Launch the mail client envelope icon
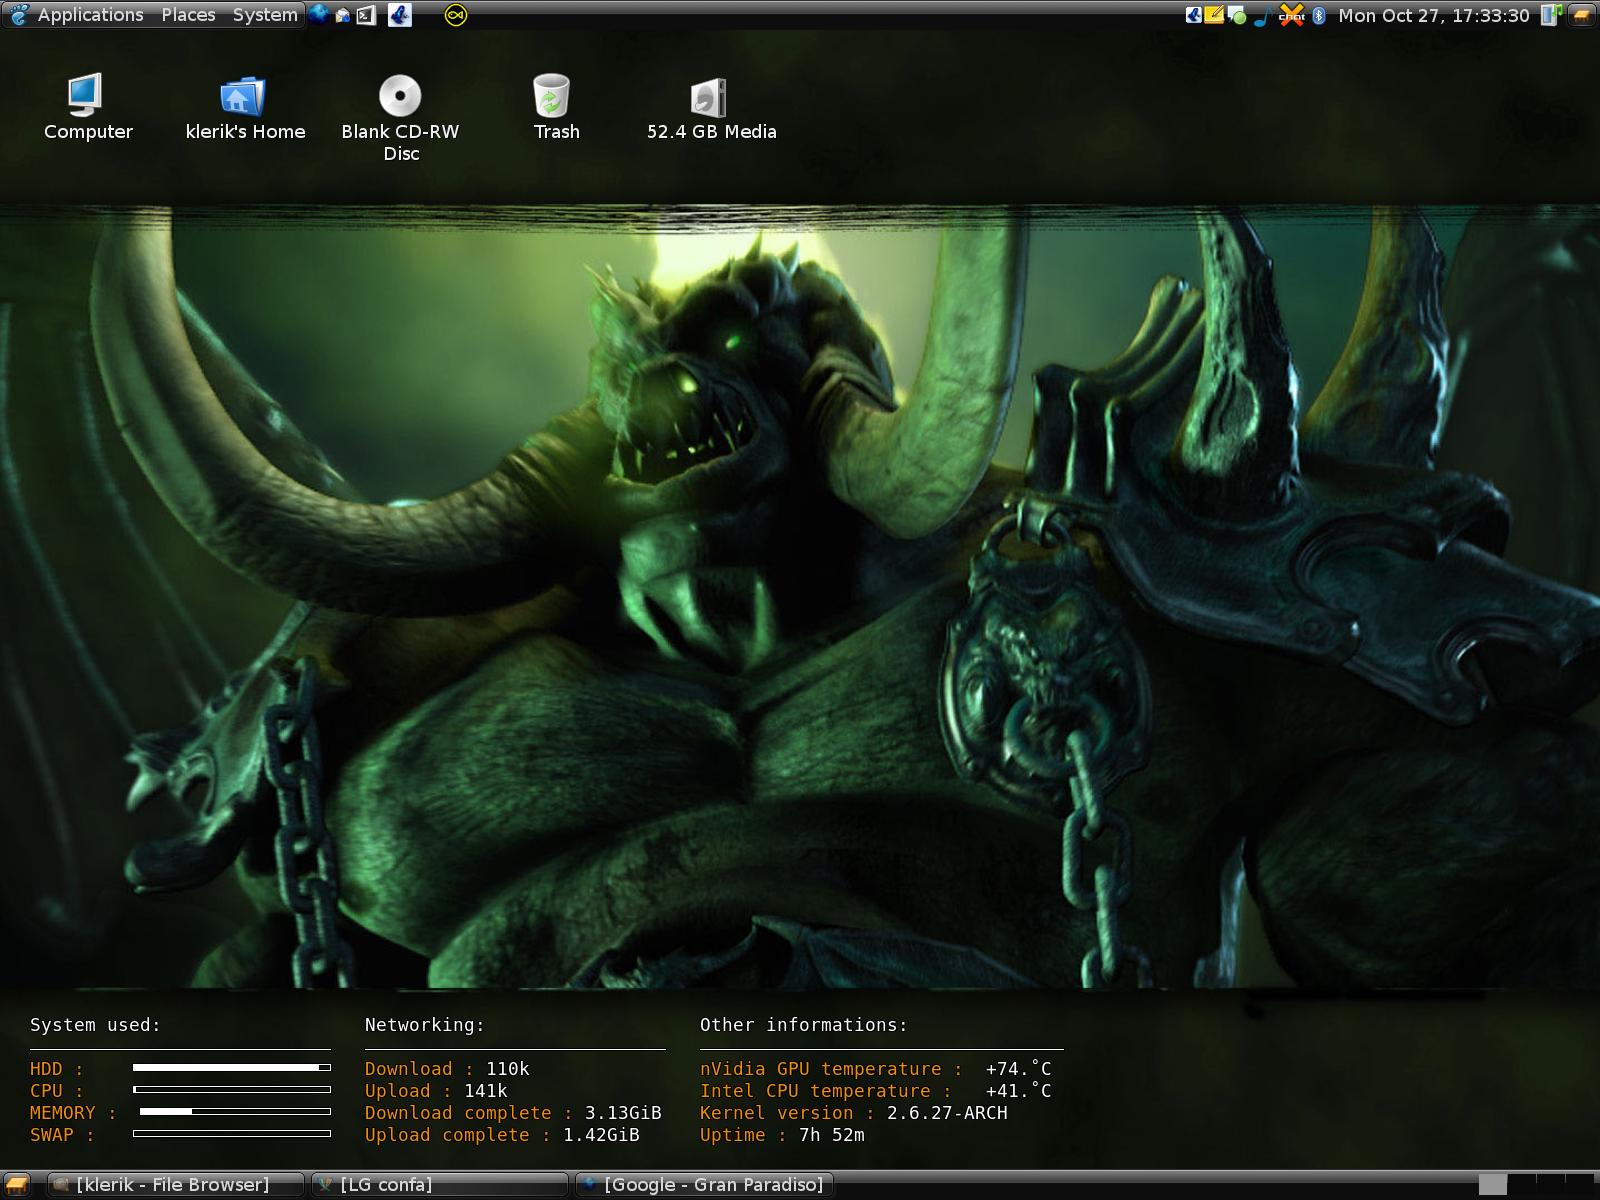The height and width of the screenshot is (1200, 1600). 343,15
